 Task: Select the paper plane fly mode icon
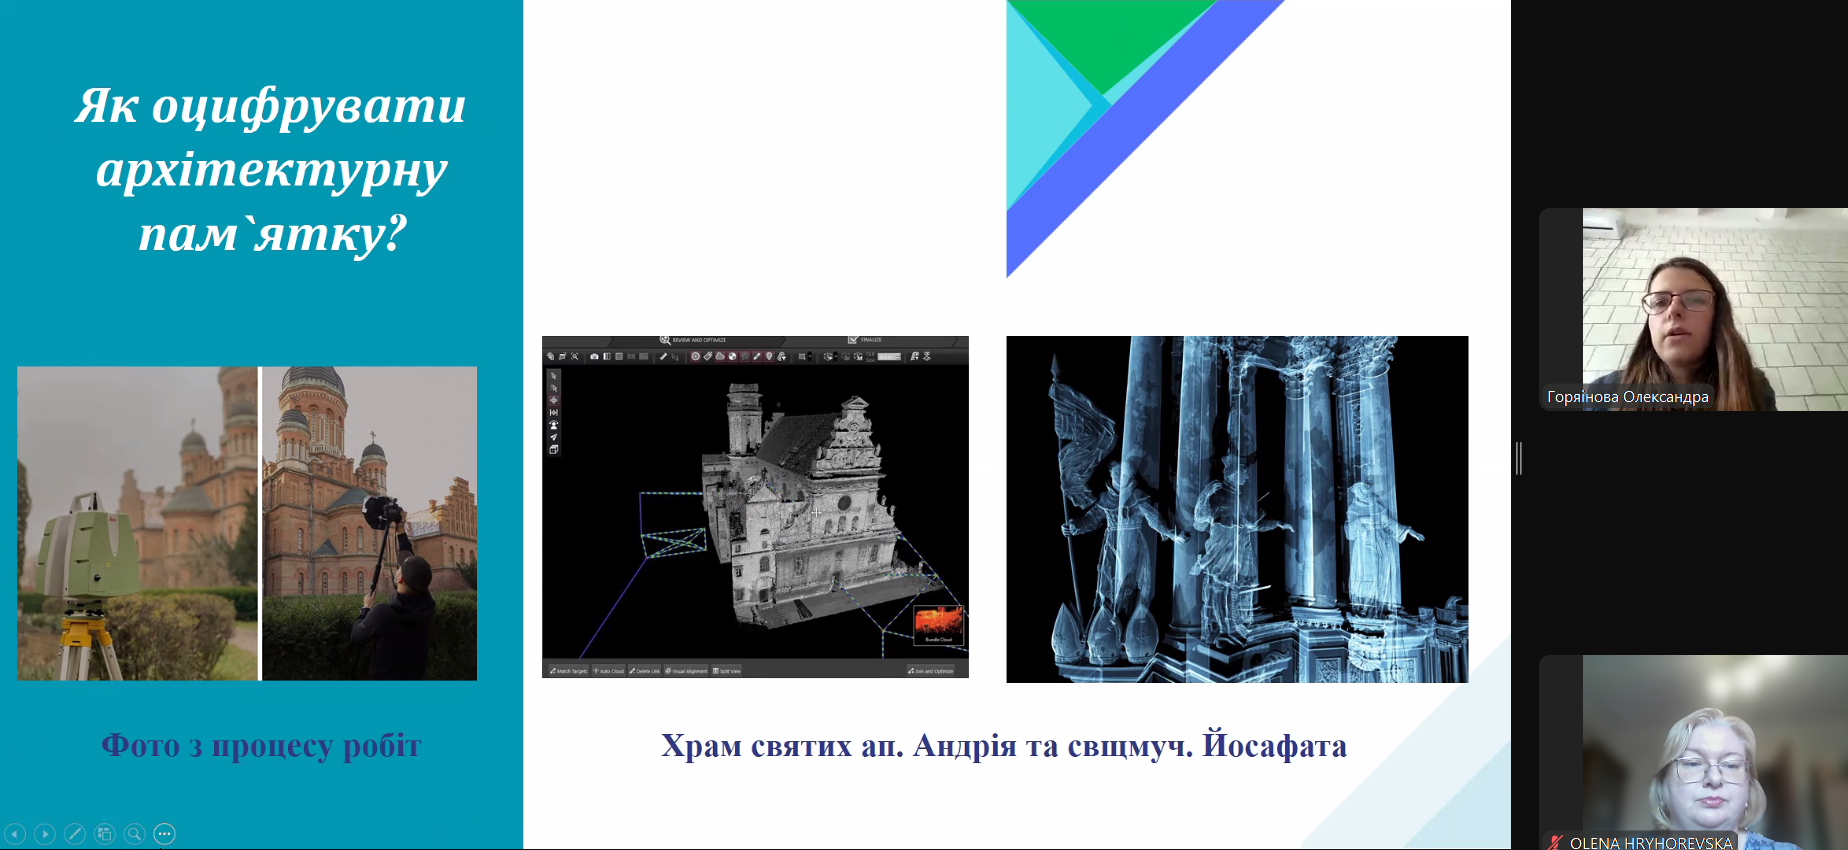(553, 437)
